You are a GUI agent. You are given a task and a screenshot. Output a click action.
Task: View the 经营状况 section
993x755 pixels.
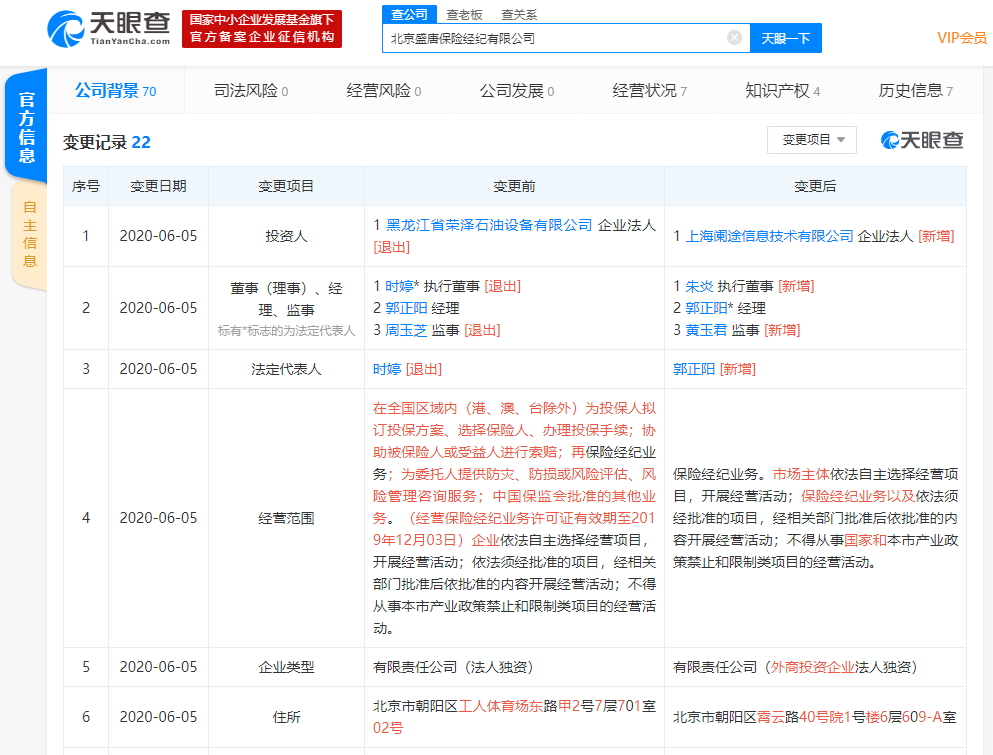(645, 89)
